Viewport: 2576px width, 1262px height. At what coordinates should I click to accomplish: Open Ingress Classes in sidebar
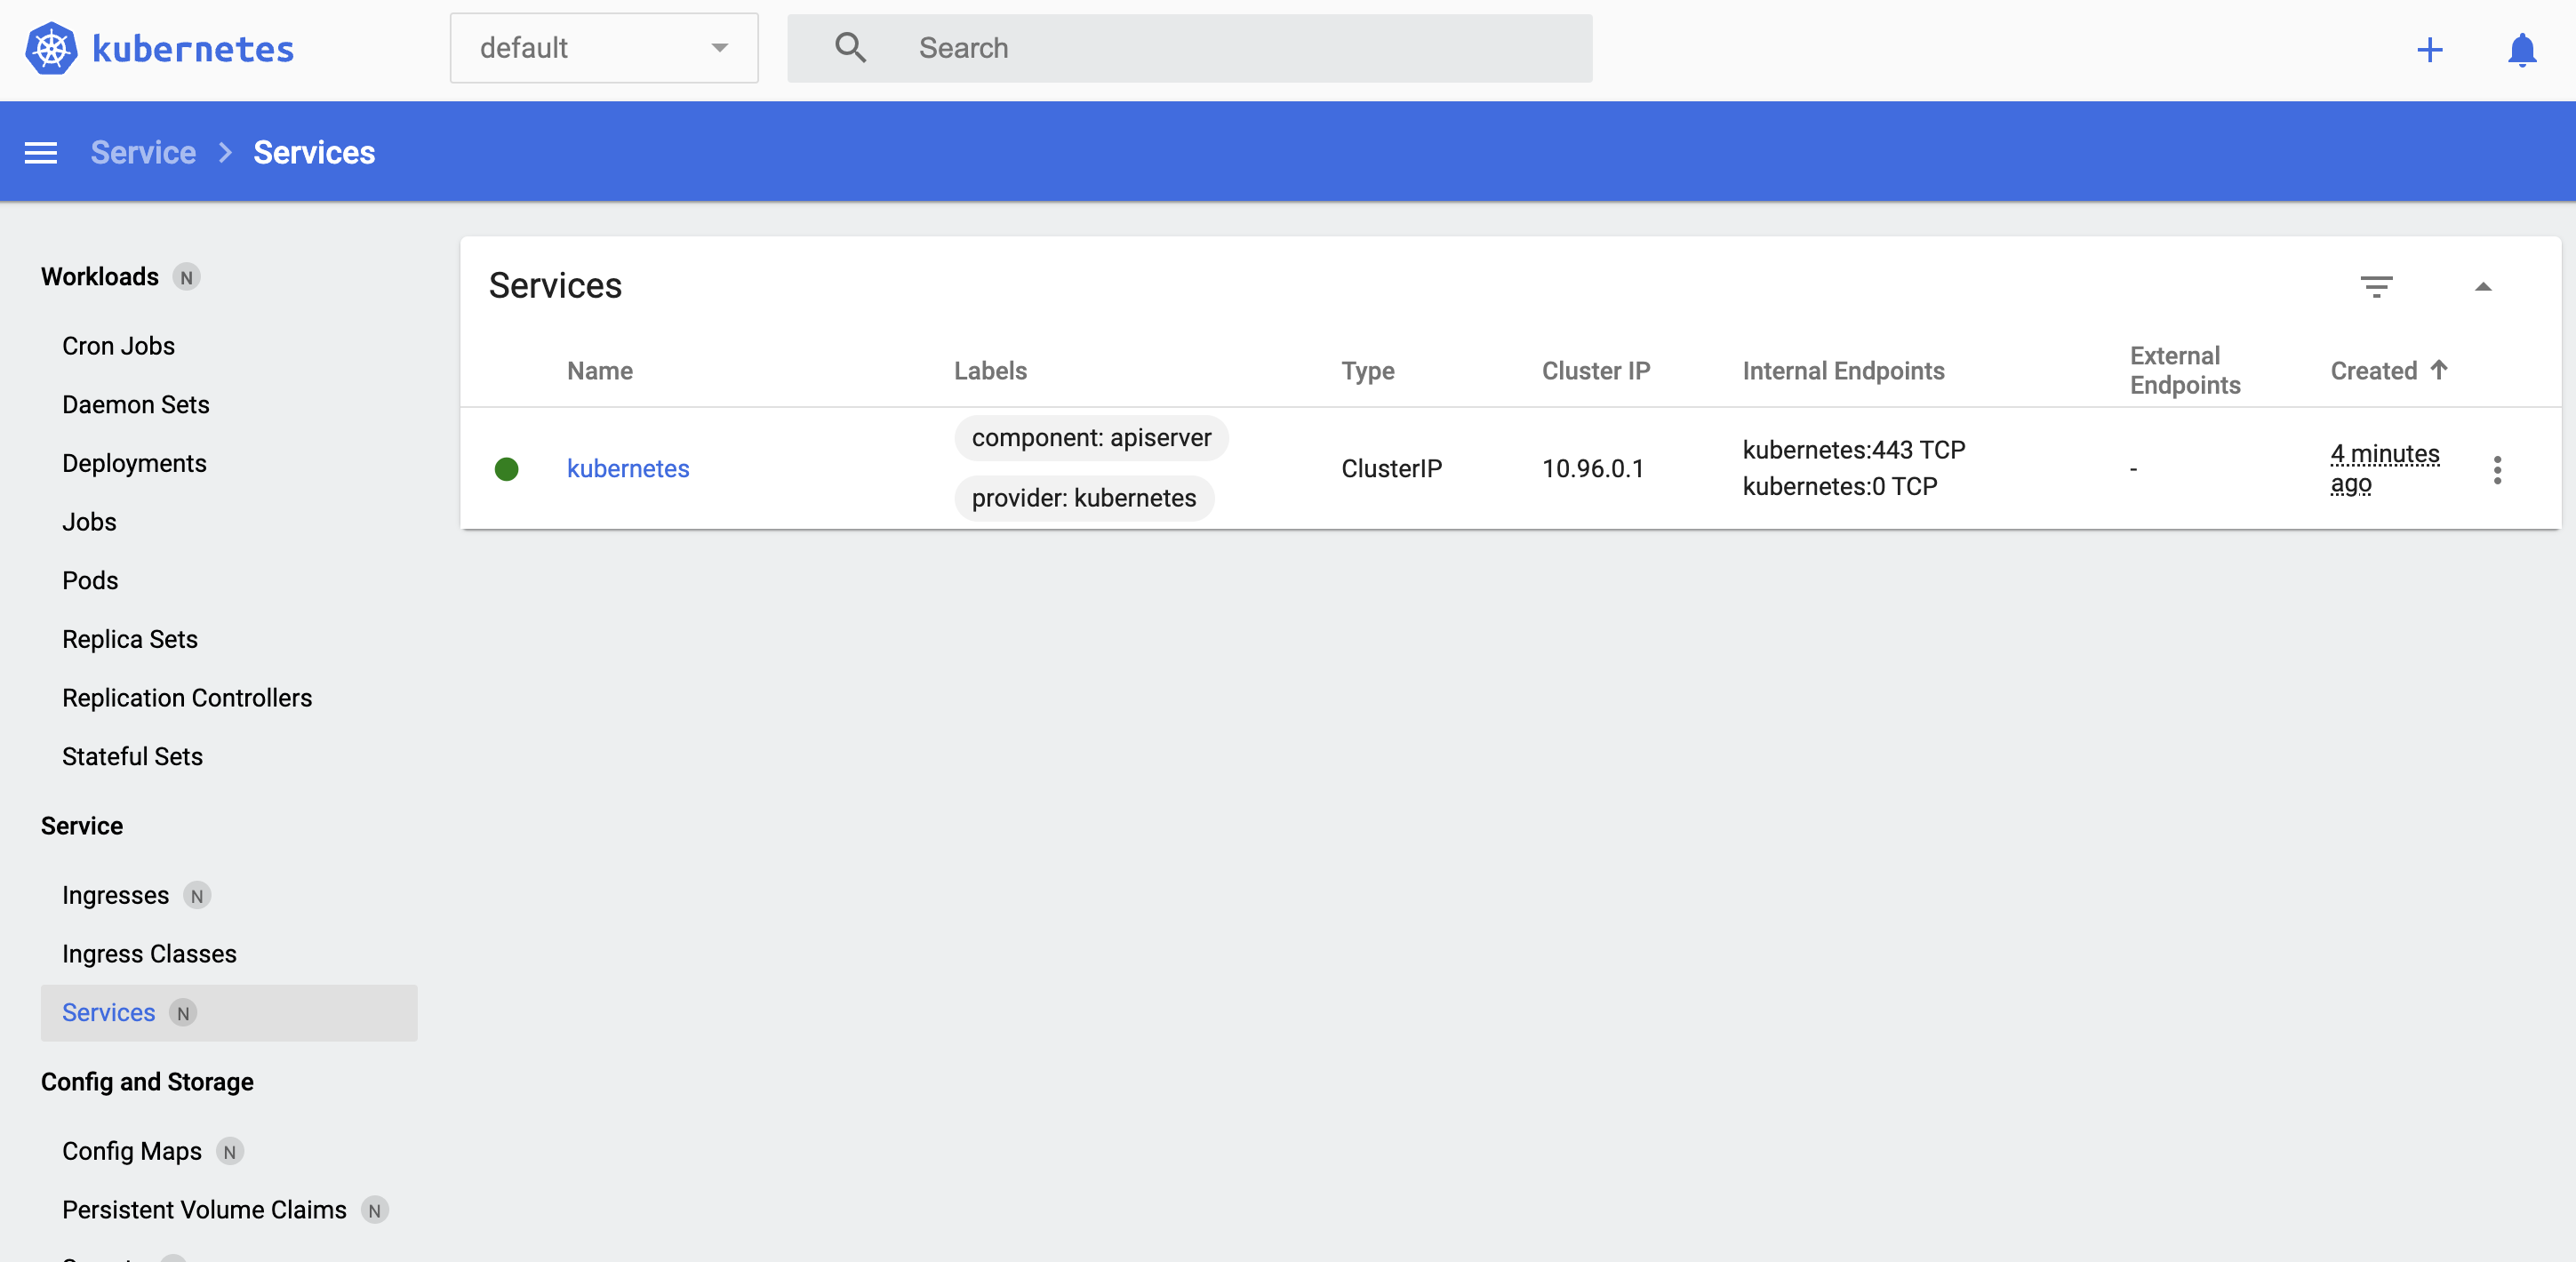(149, 954)
